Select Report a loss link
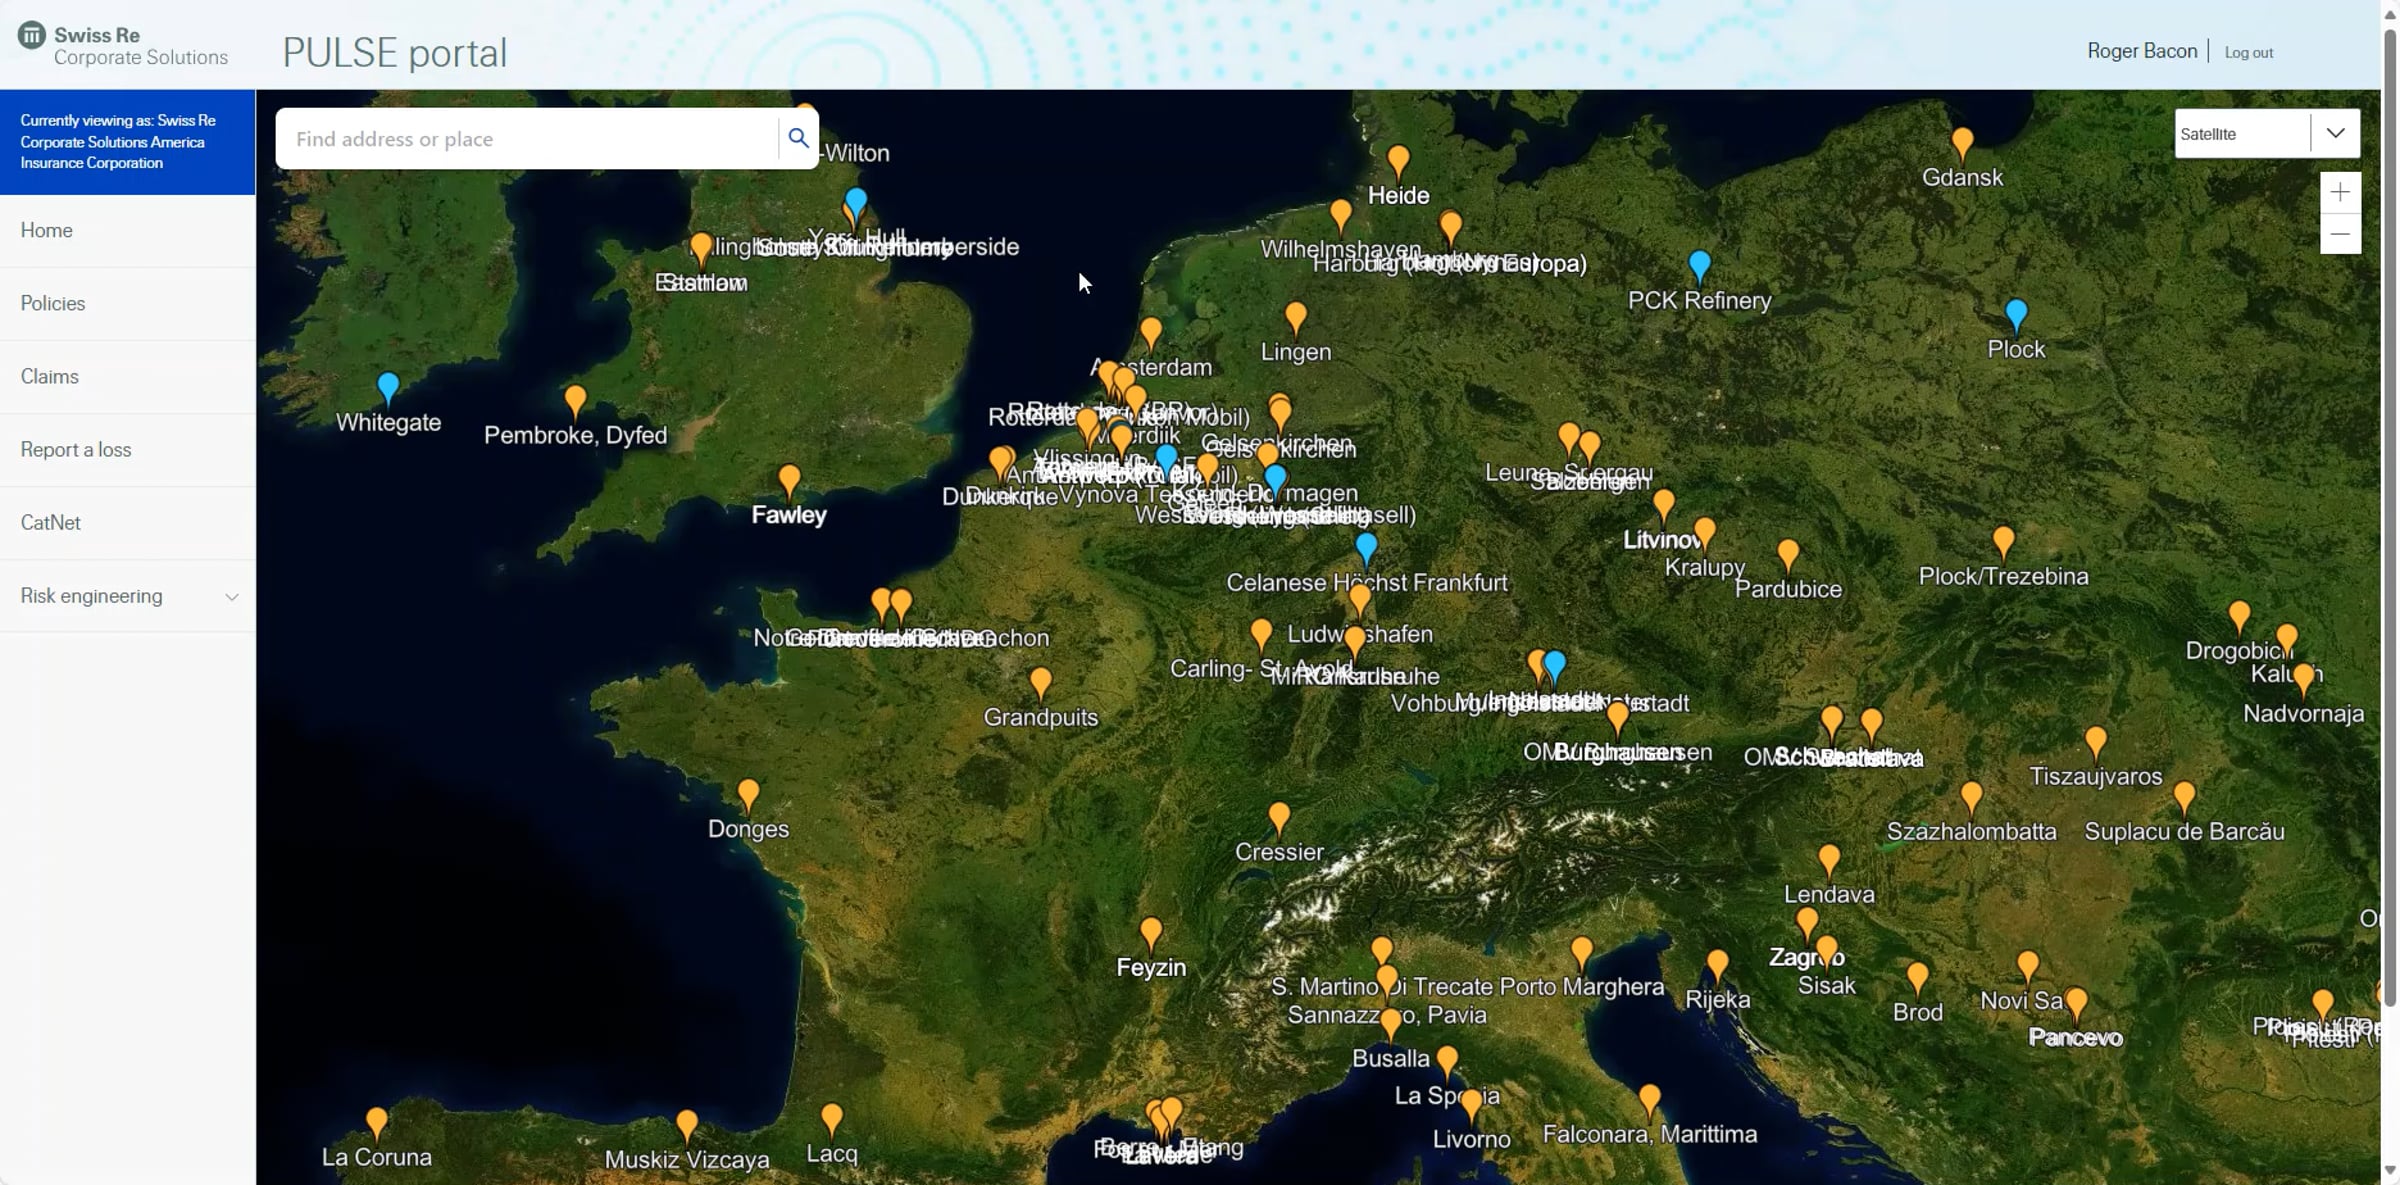 (76, 450)
